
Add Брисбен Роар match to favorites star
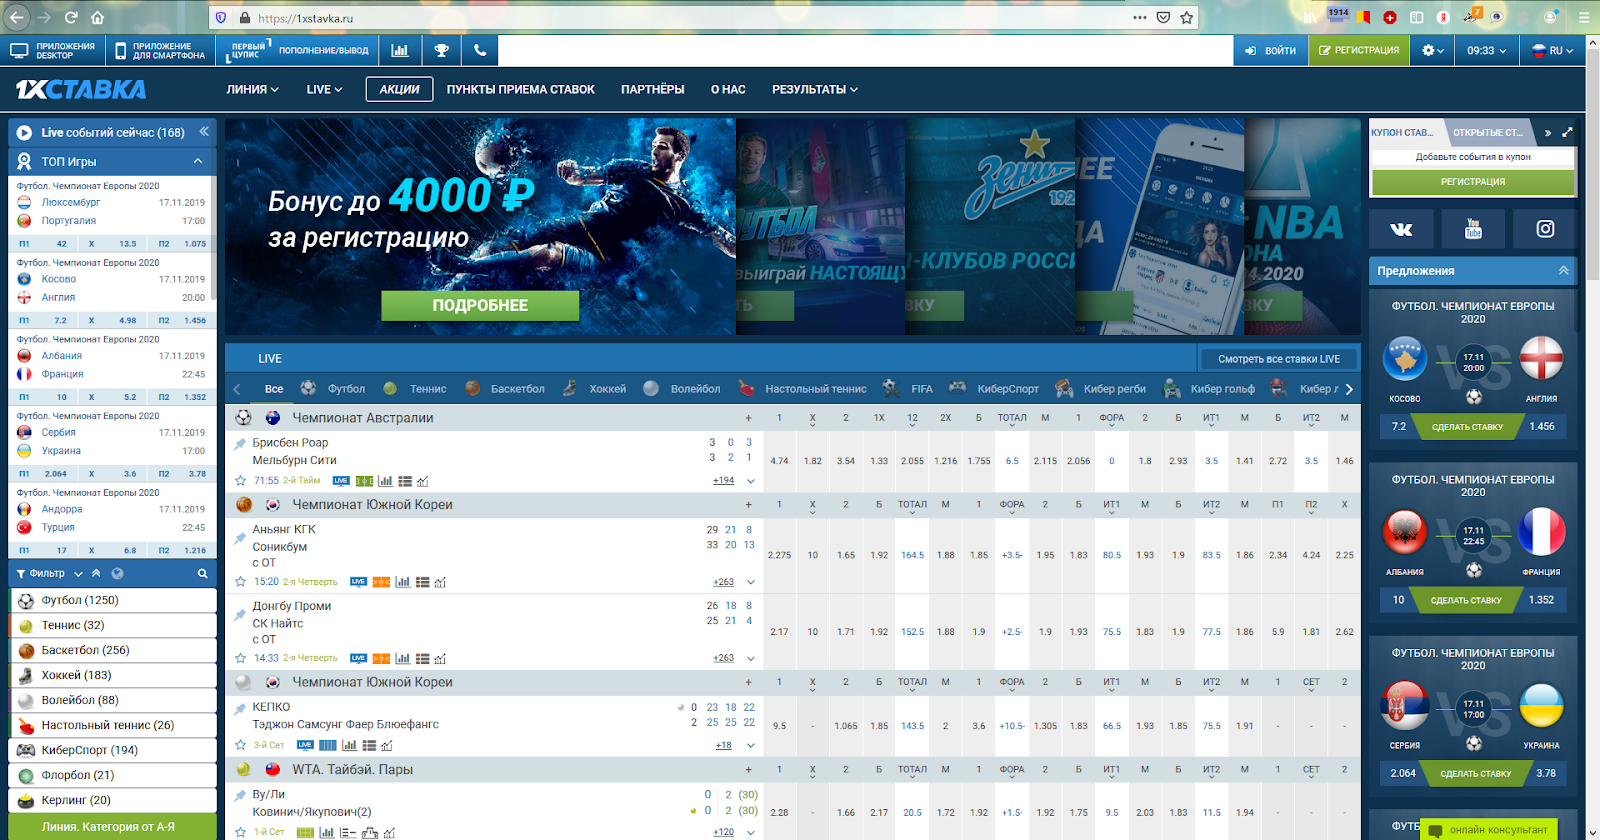pos(240,481)
